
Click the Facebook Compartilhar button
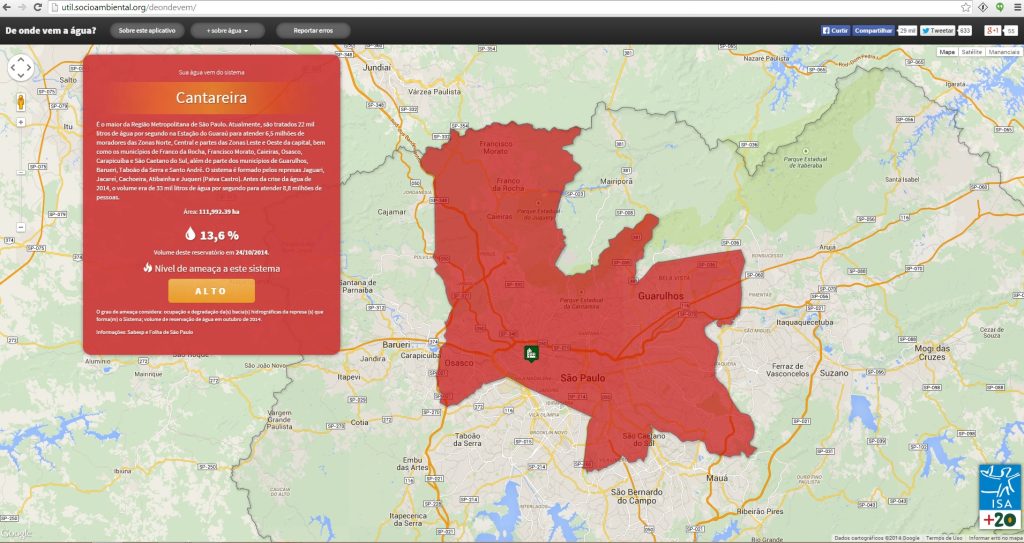click(874, 30)
